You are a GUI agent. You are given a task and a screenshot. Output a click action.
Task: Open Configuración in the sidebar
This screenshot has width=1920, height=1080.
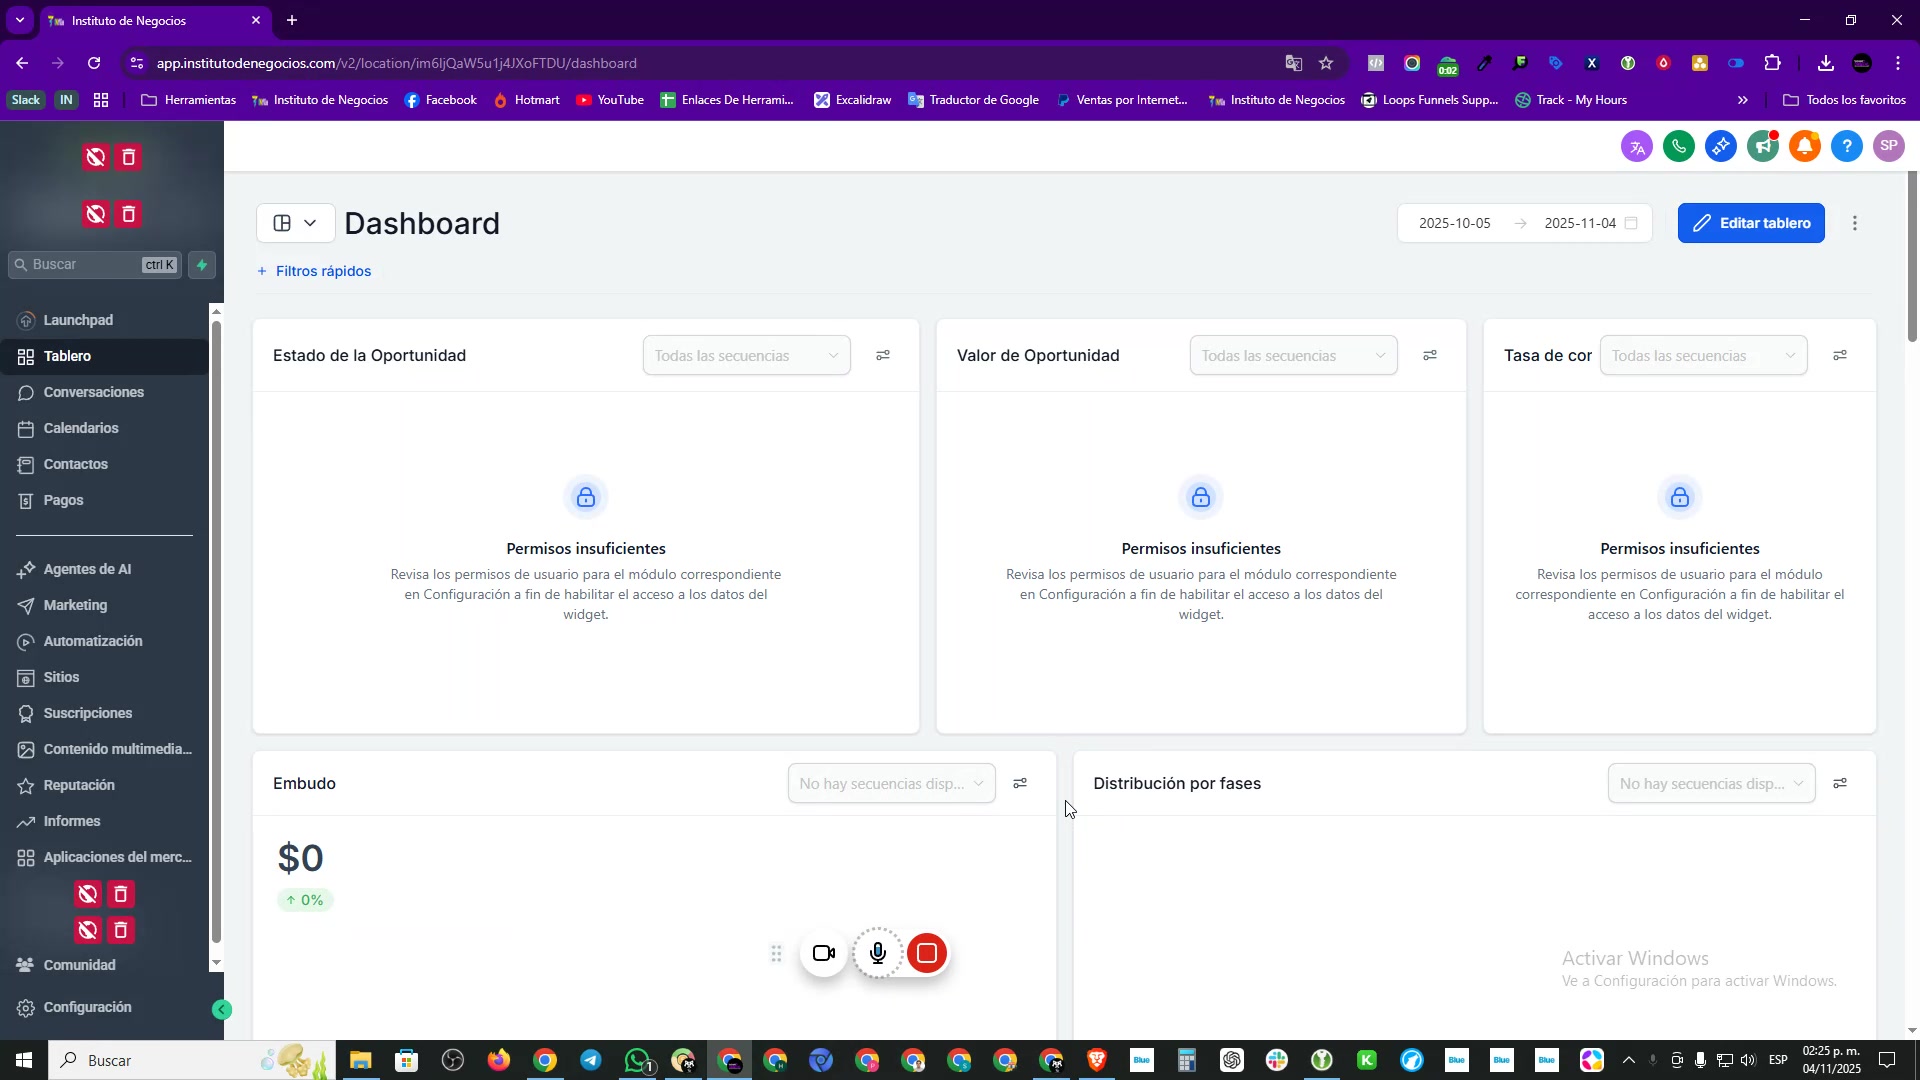pos(87,1007)
